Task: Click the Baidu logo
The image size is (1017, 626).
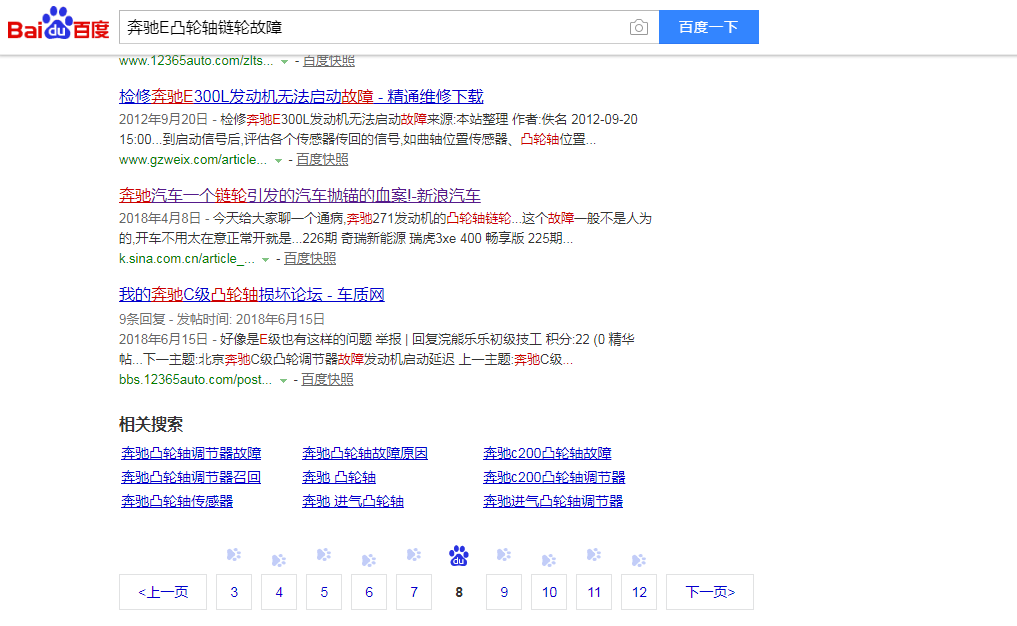Action: click(x=58, y=26)
